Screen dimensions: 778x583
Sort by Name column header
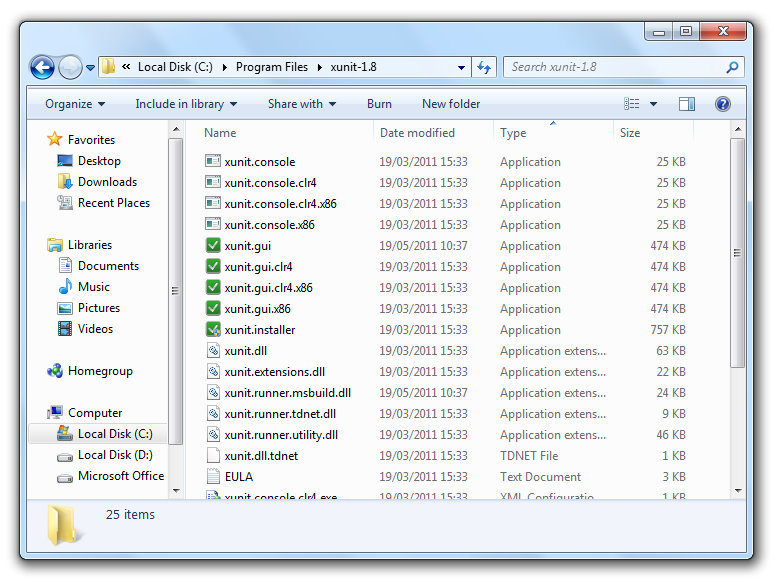click(x=220, y=133)
